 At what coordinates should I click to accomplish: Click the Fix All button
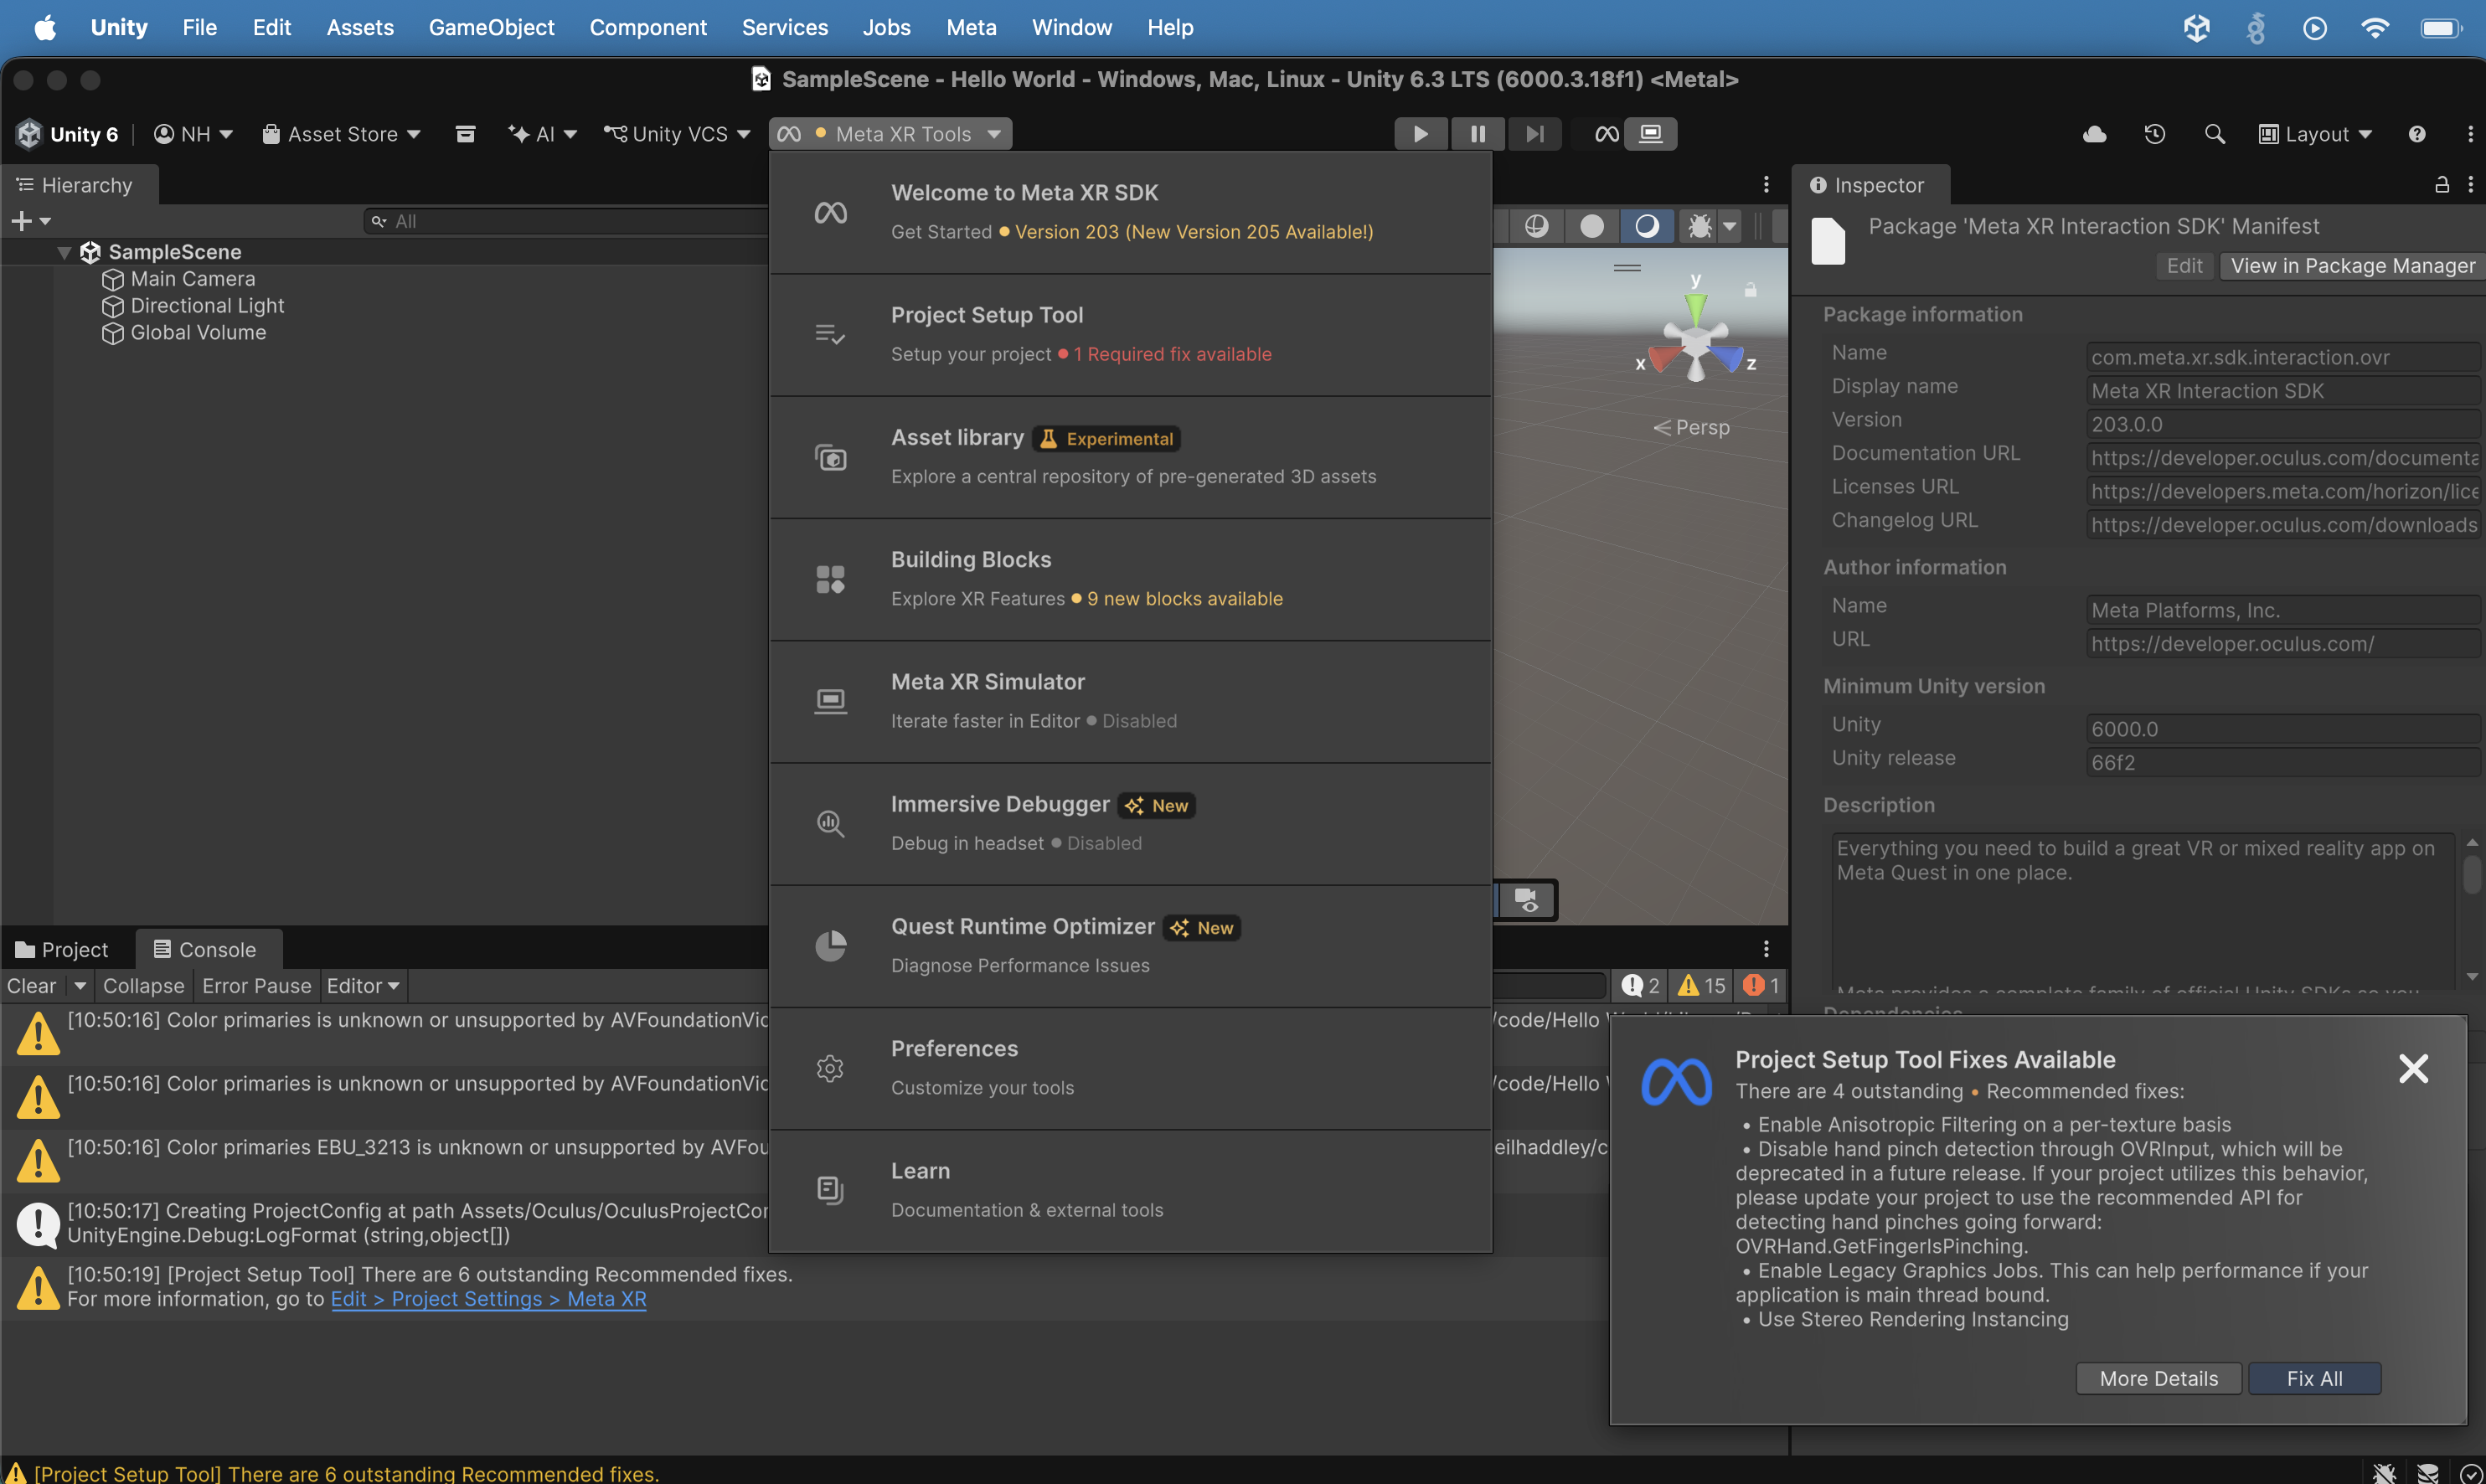pos(2314,1378)
